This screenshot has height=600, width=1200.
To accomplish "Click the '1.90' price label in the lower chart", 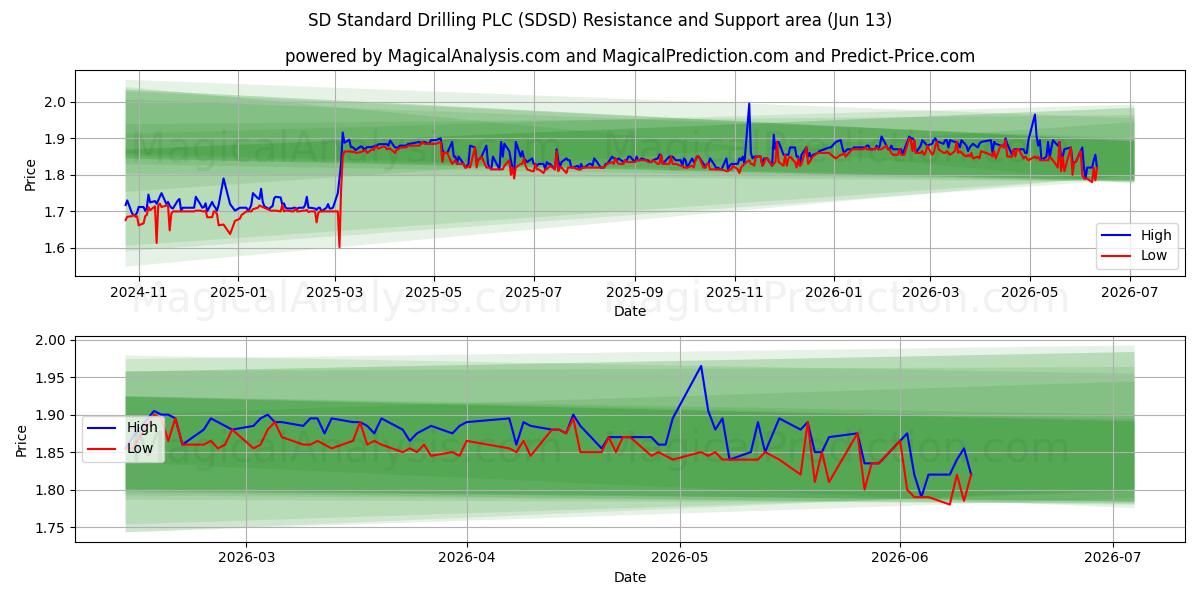I will point(52,416).
